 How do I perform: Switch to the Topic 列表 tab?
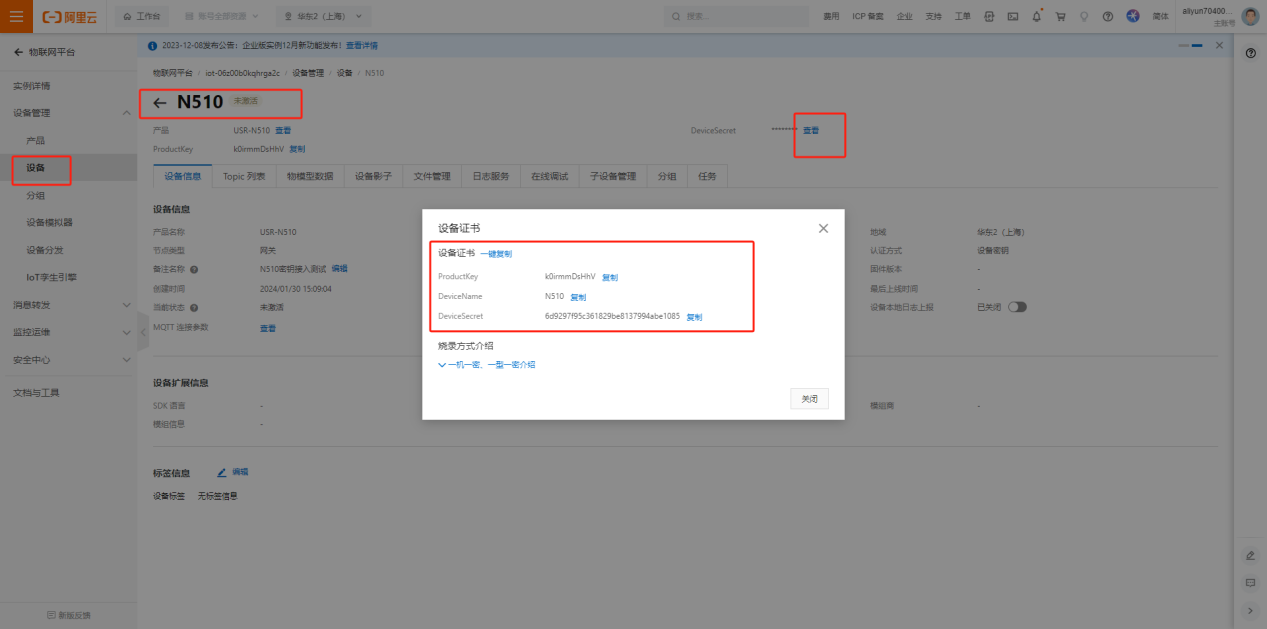click(x=244, y=176)
